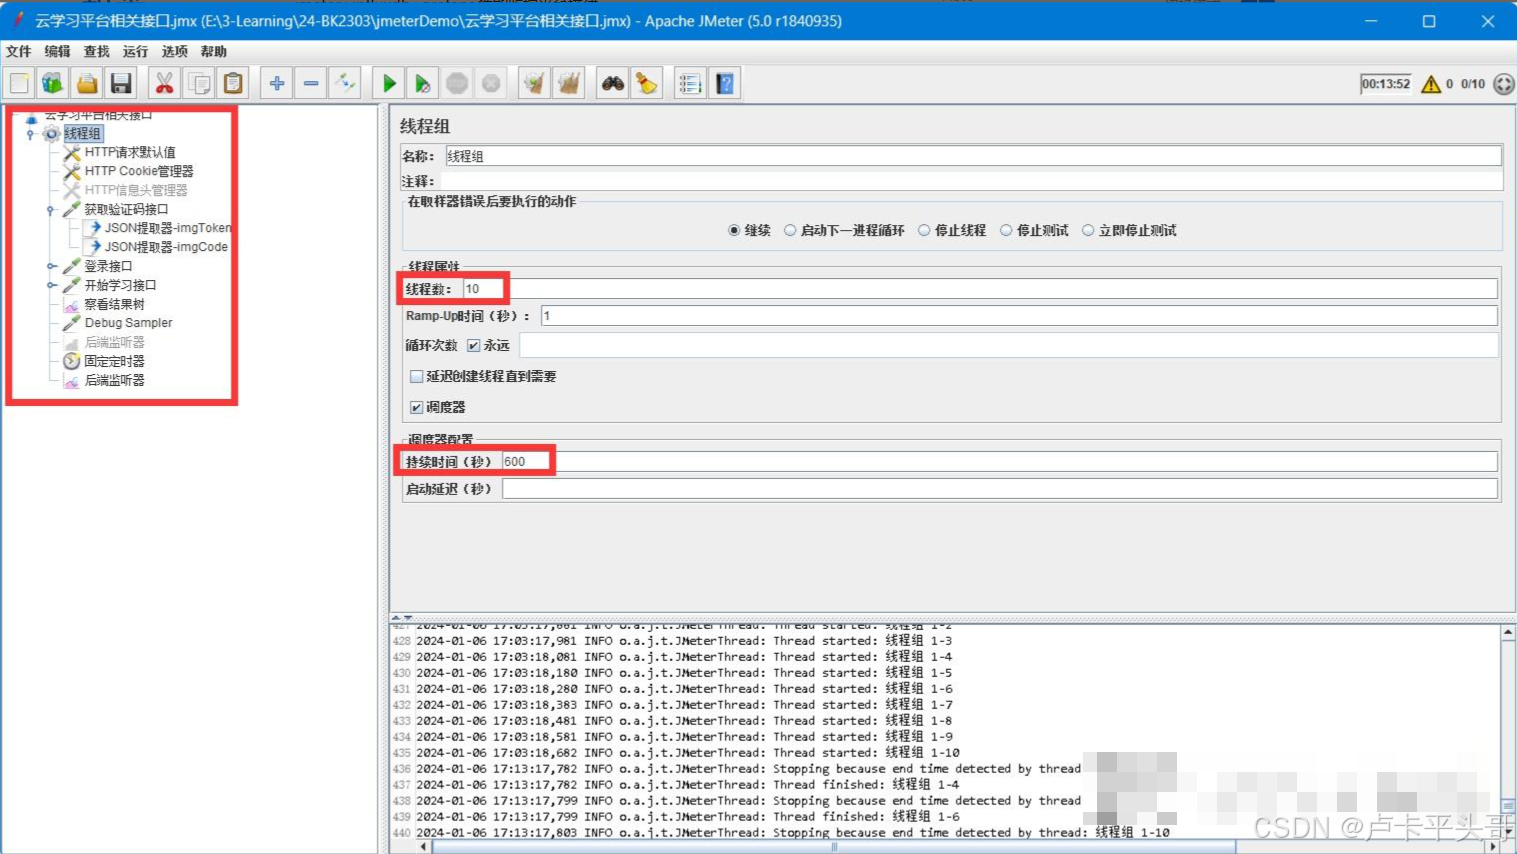Click the Shutdown (grey X) toolbar icon
Screen dimensions: 1517x854
click(491, 83)
